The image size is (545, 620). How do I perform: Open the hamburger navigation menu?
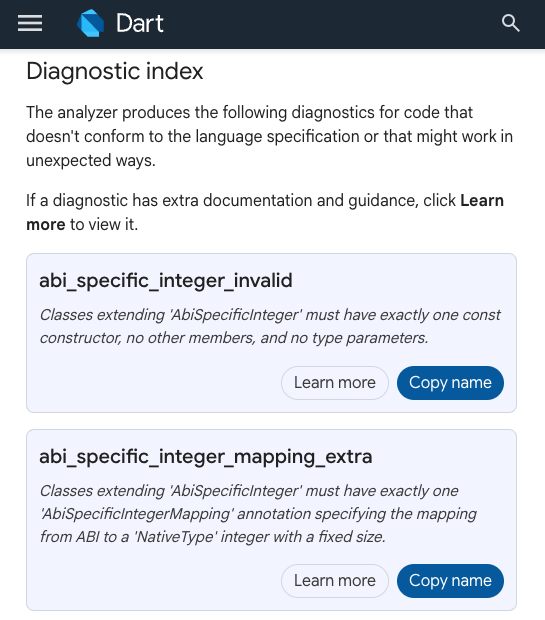(30, 23)
